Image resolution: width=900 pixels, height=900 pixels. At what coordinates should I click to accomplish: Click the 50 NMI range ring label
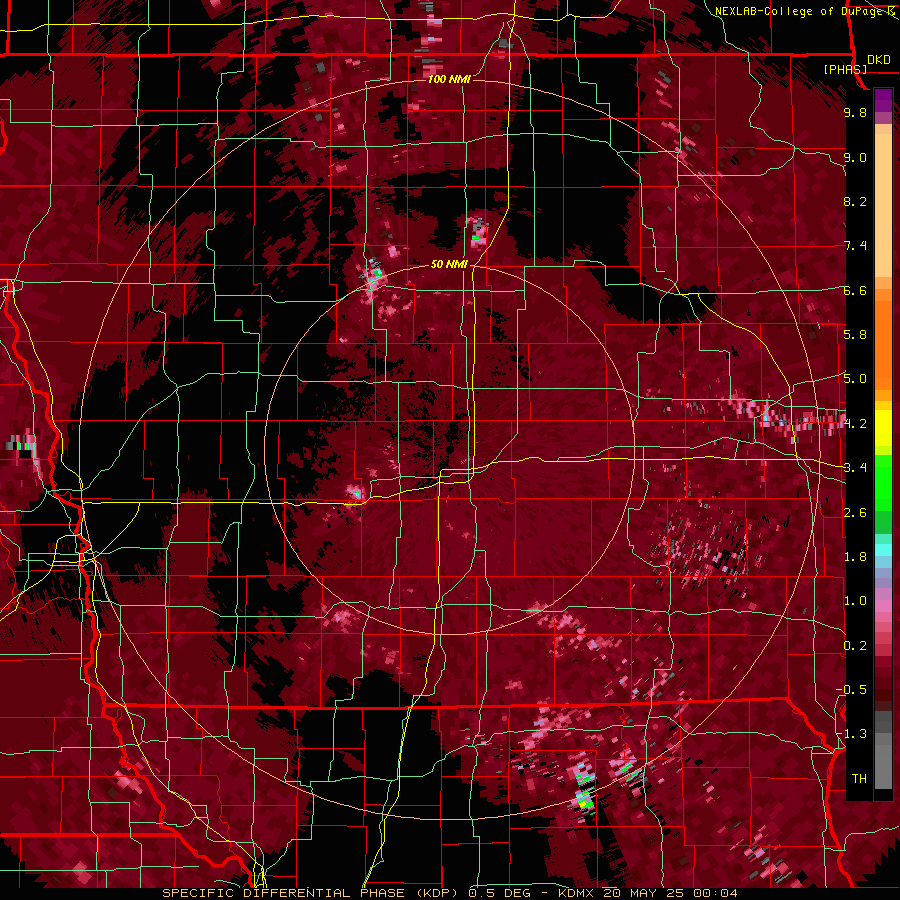(449, 264)
